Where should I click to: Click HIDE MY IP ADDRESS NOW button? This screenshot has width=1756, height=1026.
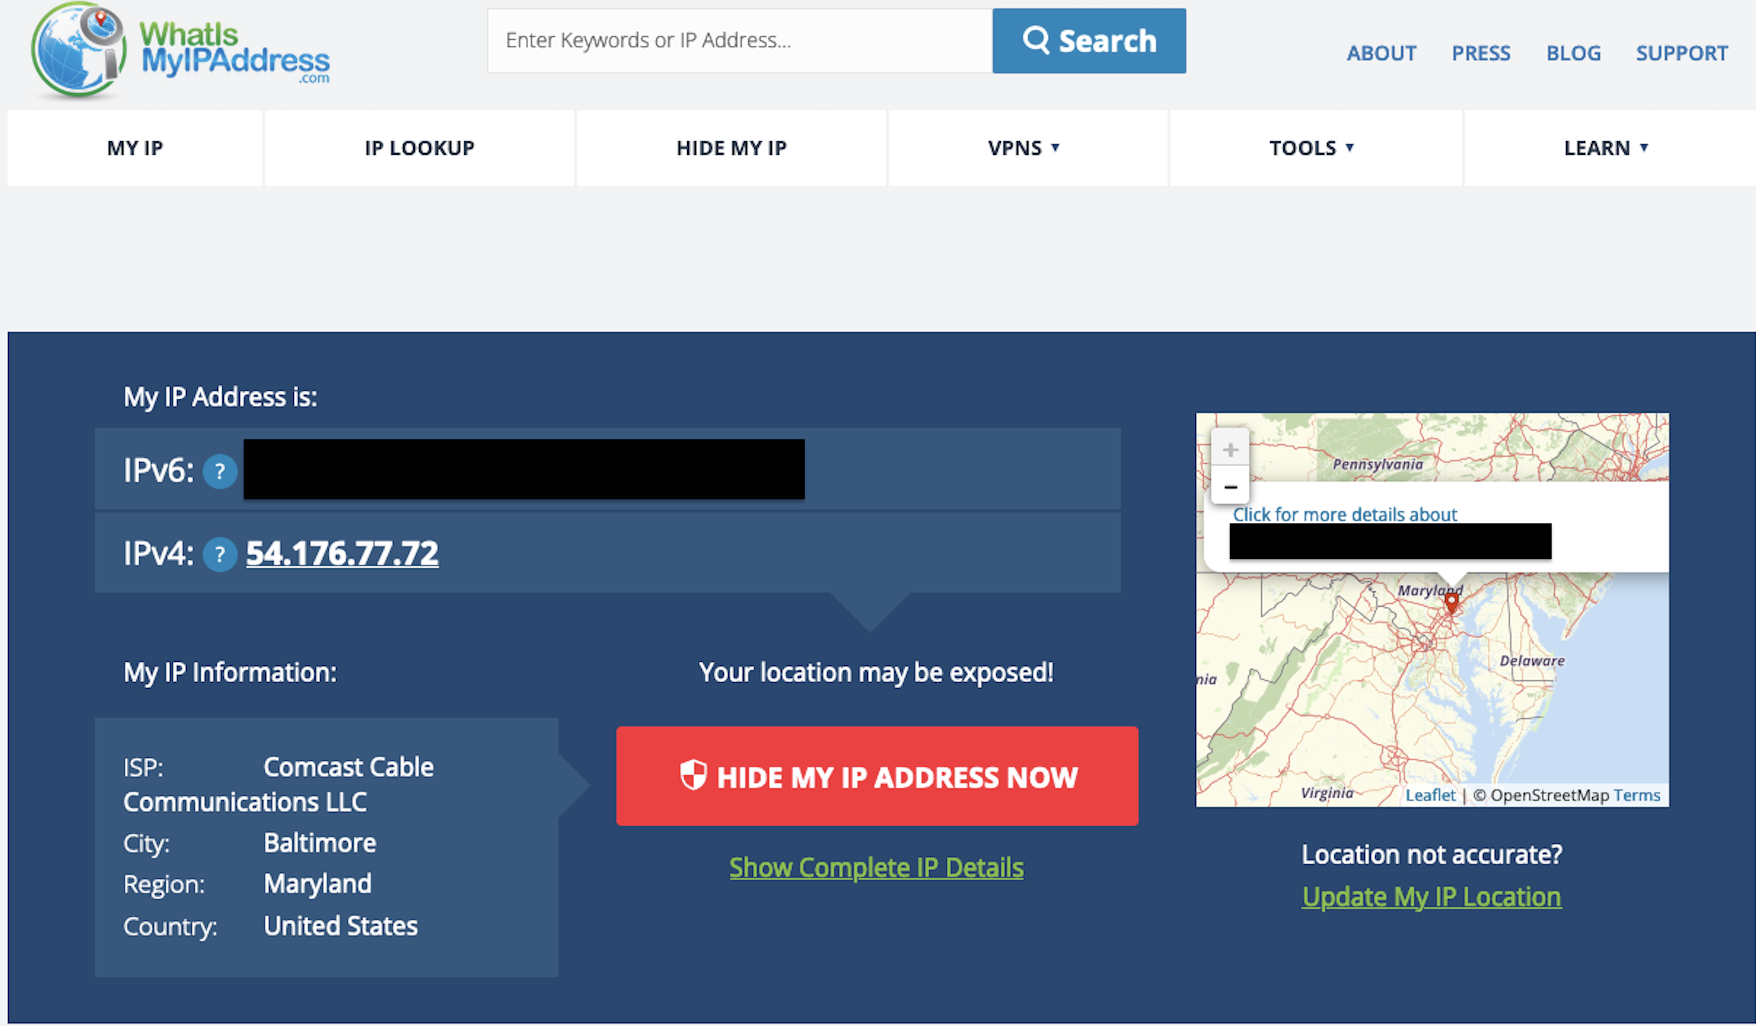[x=877, y=776]
